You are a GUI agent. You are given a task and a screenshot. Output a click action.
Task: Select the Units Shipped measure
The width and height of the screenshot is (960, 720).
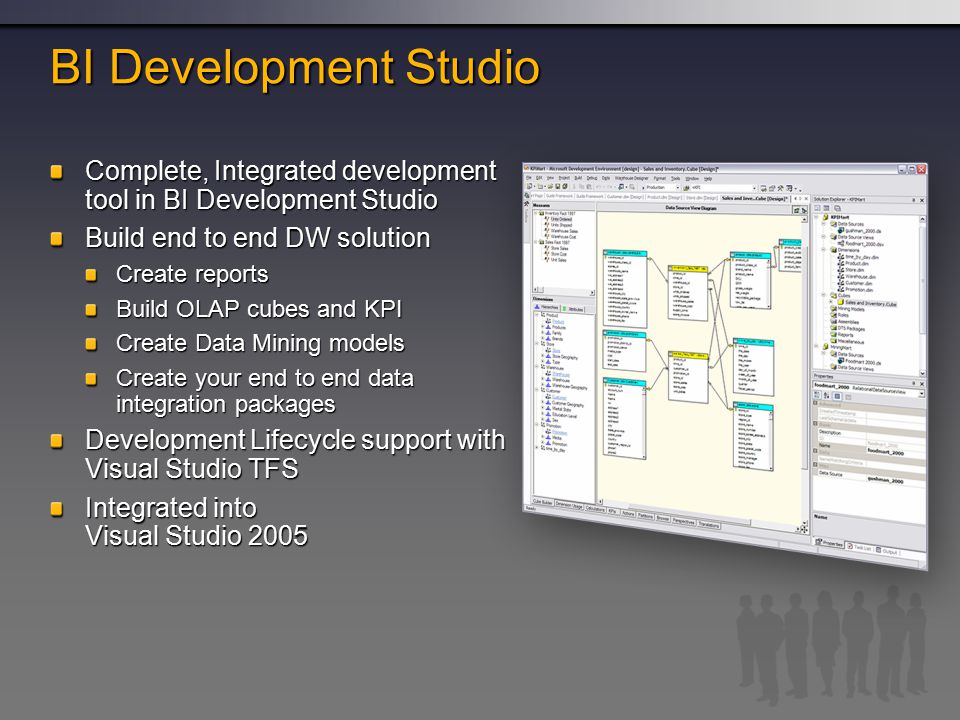[x=561, y=225]
